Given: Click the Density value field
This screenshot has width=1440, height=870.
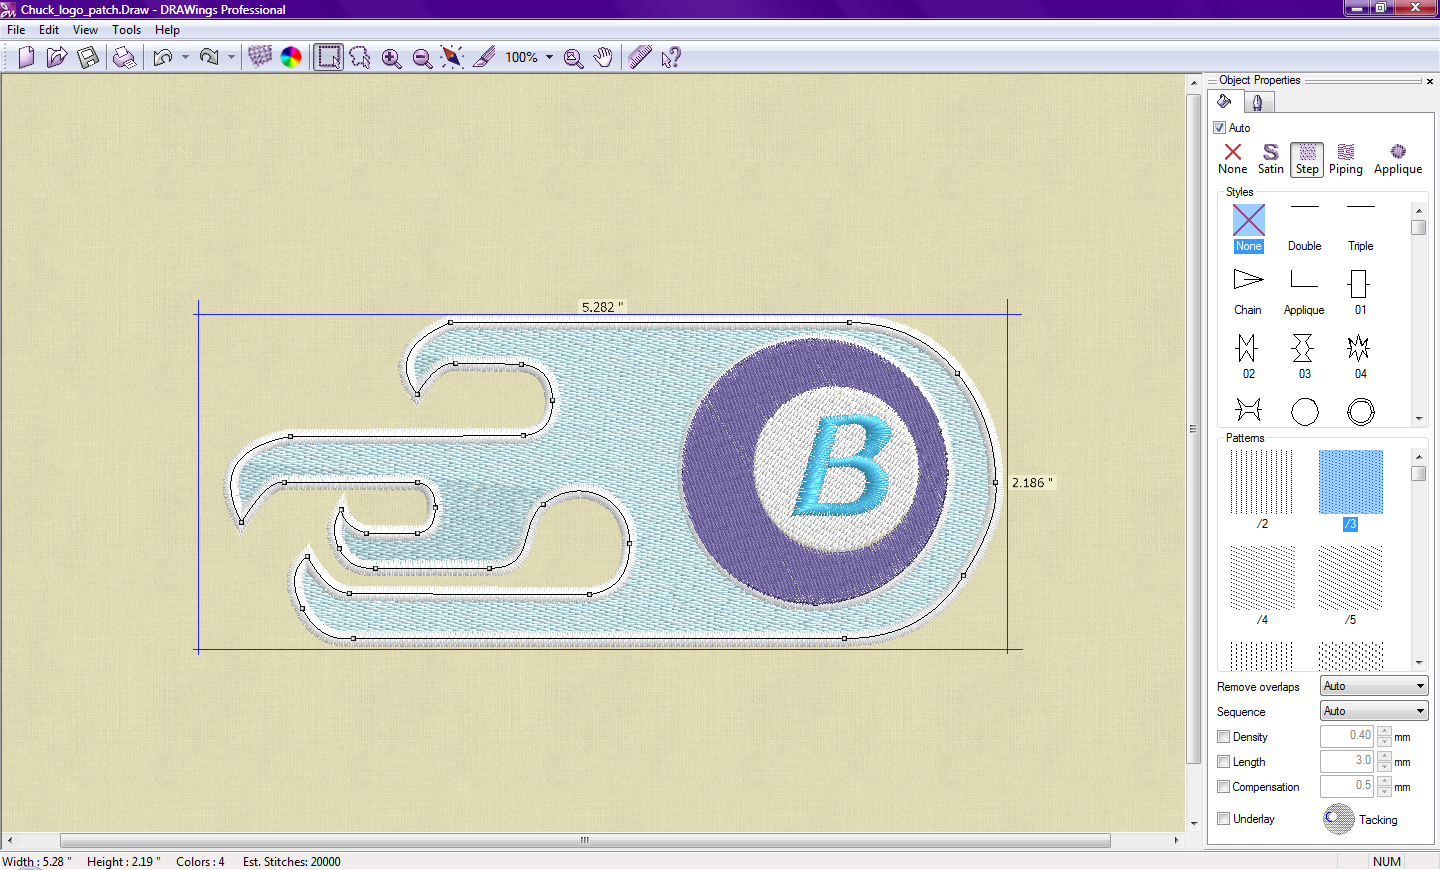Looking at the screenshot, I should click(x=1347, y=736).
